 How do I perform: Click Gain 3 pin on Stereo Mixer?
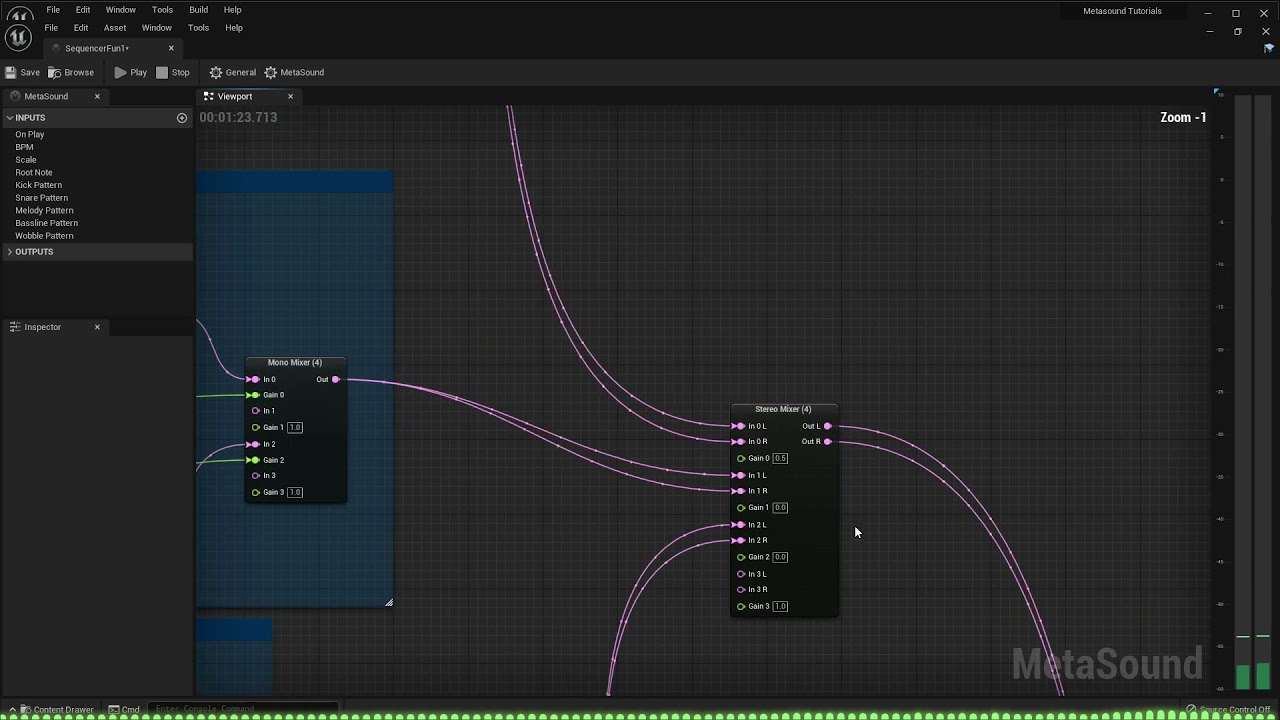click(x=740, y=606)
